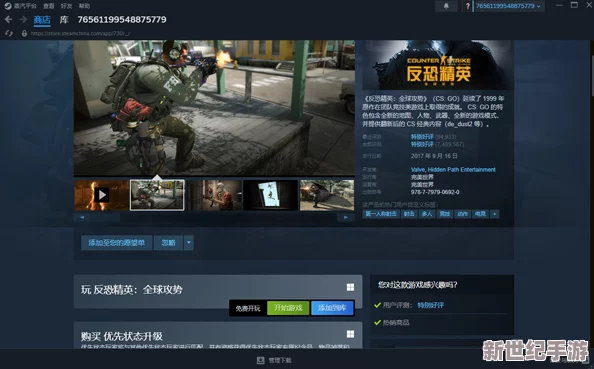Viewport: 594px width, 369px height.
Task: Click the publication number 978-7-7979-0692-0
Action: pos(435,192)
